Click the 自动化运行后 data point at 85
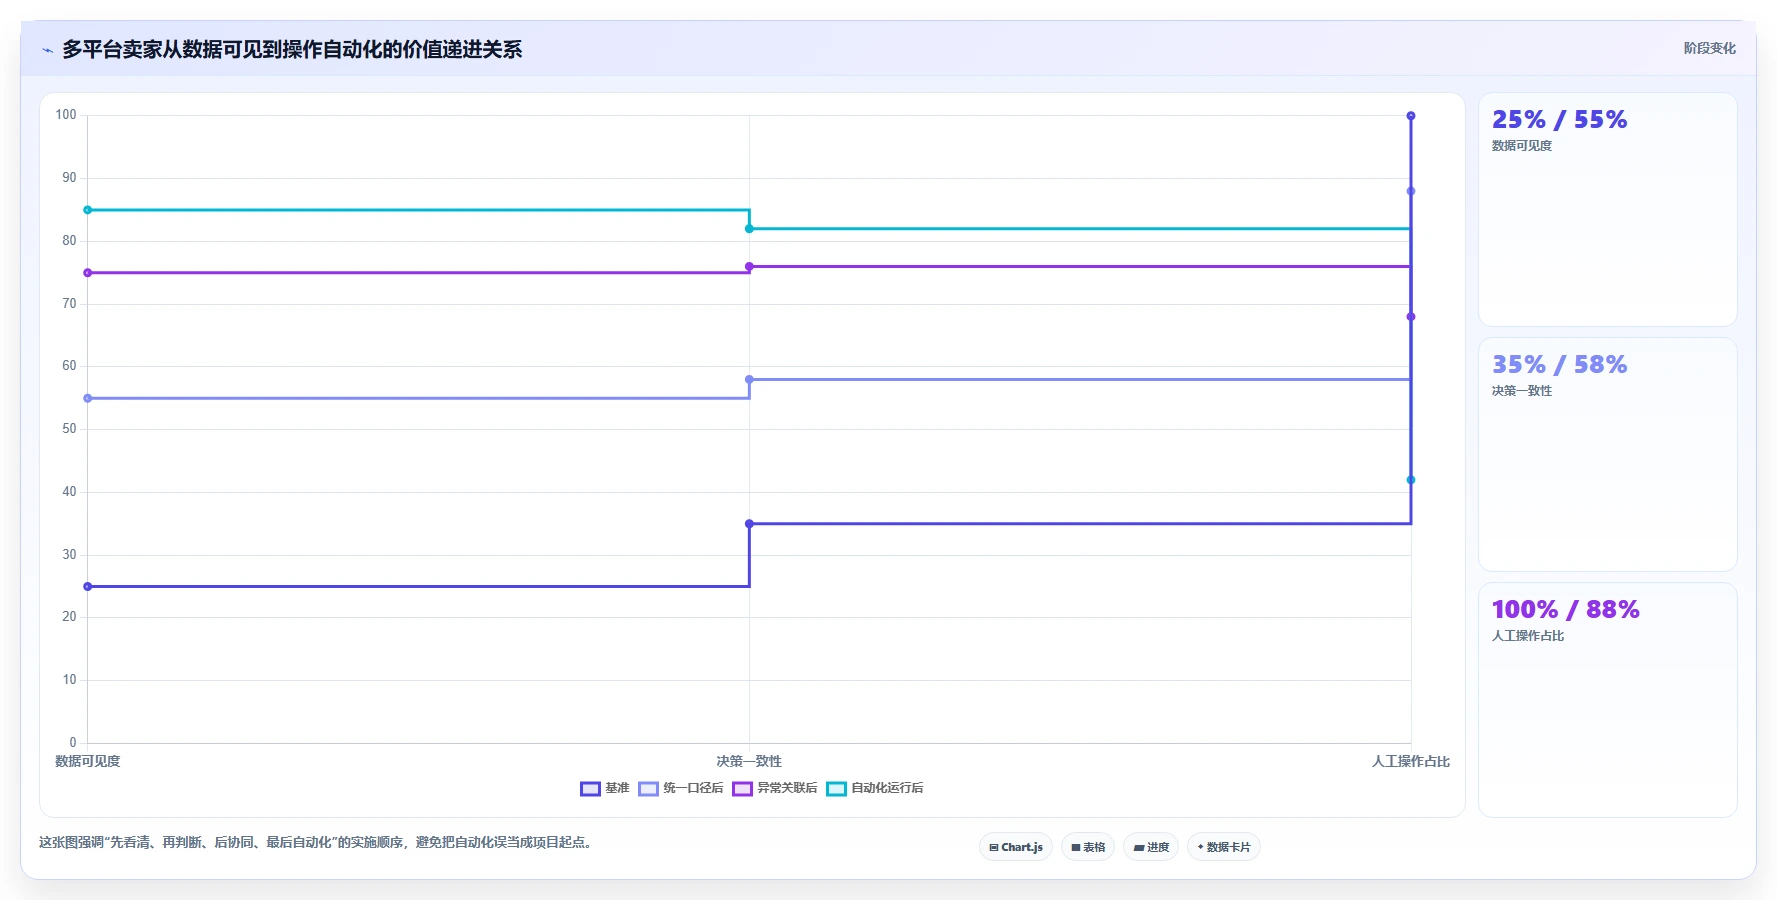The image size is (1777, 900). click(88, 210)
